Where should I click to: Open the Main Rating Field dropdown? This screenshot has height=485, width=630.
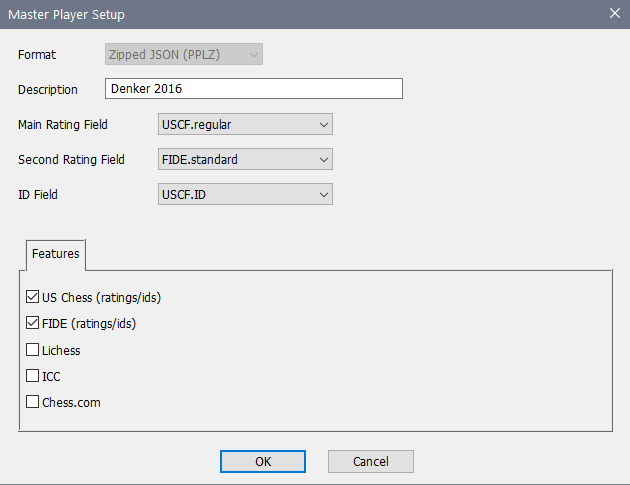245,125
